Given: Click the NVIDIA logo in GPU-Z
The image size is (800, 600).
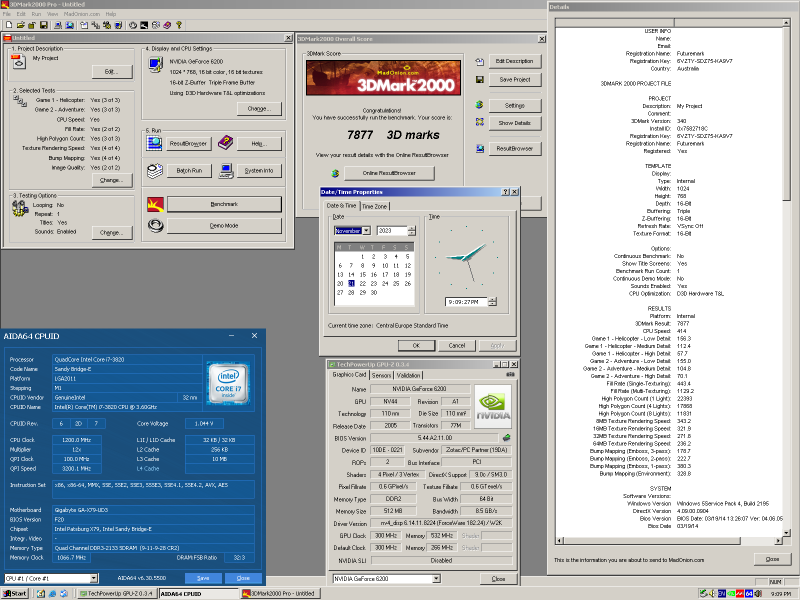Looking at the screenshot, I should tap(493, 406).
